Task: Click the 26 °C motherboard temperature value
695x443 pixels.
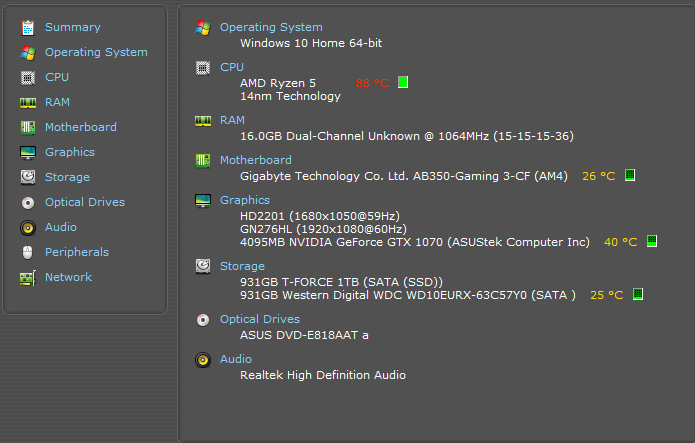Action: coord(599,176)
